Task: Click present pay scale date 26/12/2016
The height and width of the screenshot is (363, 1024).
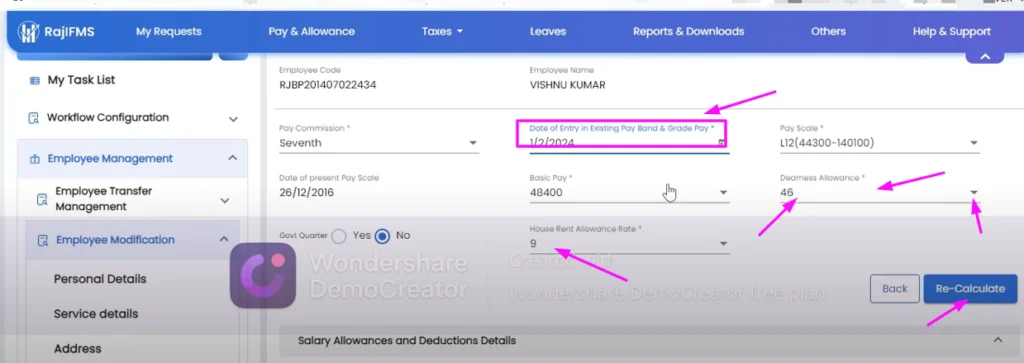Action: coord(306,193)
